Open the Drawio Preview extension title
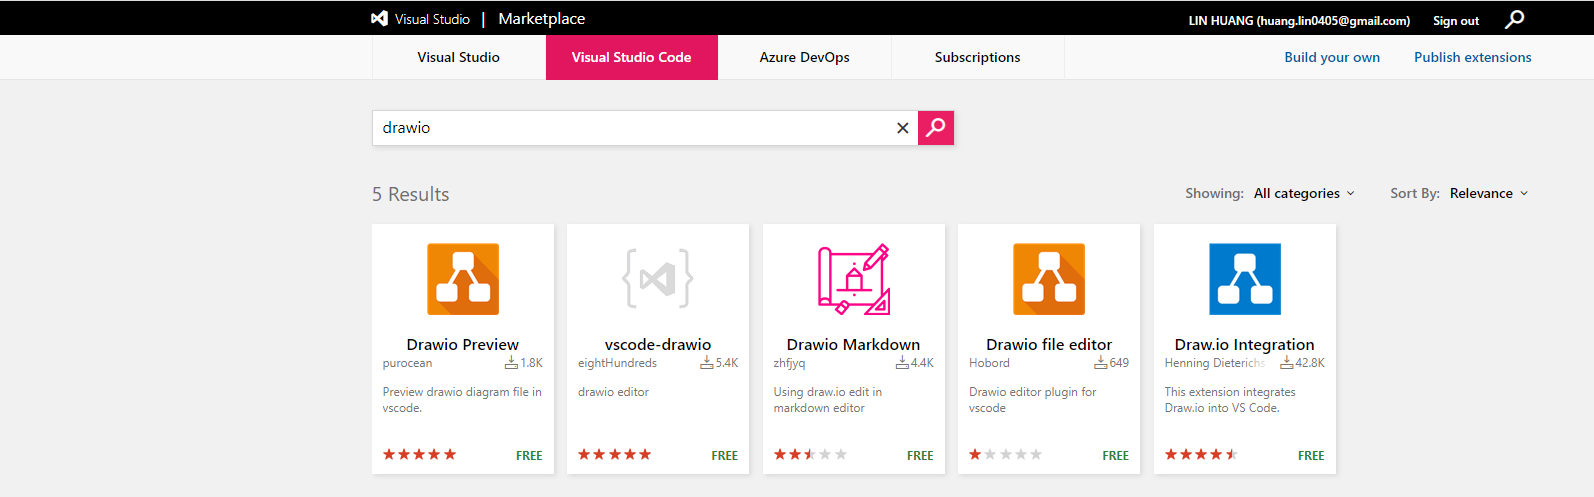Image resolution: width=1594 pixels, height=497 pixels. [x=463, y=344]
